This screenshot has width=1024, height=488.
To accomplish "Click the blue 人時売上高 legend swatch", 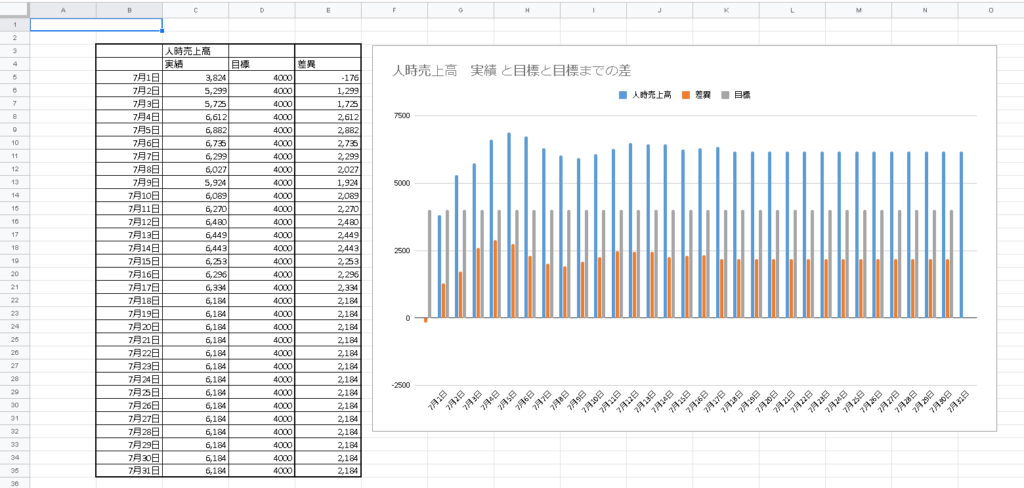I will pyautogui.click(x=622, y=95).
